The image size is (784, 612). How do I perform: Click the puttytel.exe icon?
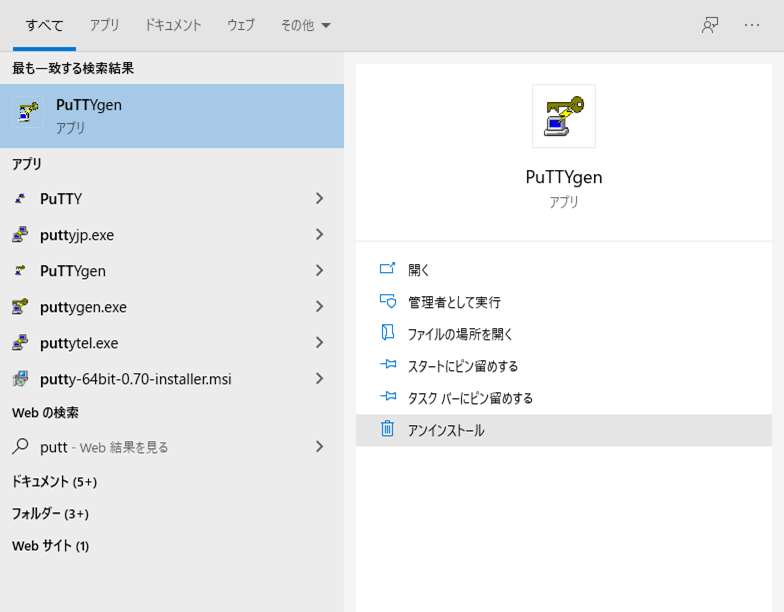[20, 342]
